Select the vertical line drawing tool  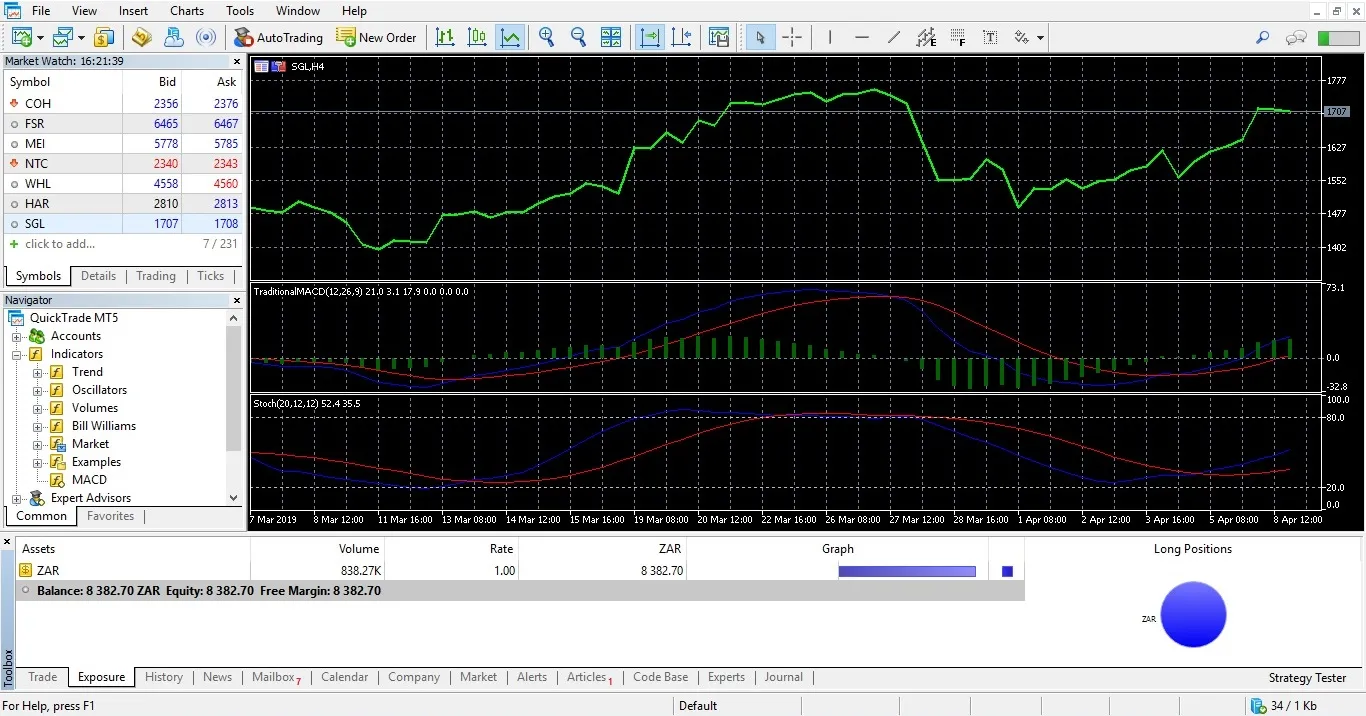[829, 37]
